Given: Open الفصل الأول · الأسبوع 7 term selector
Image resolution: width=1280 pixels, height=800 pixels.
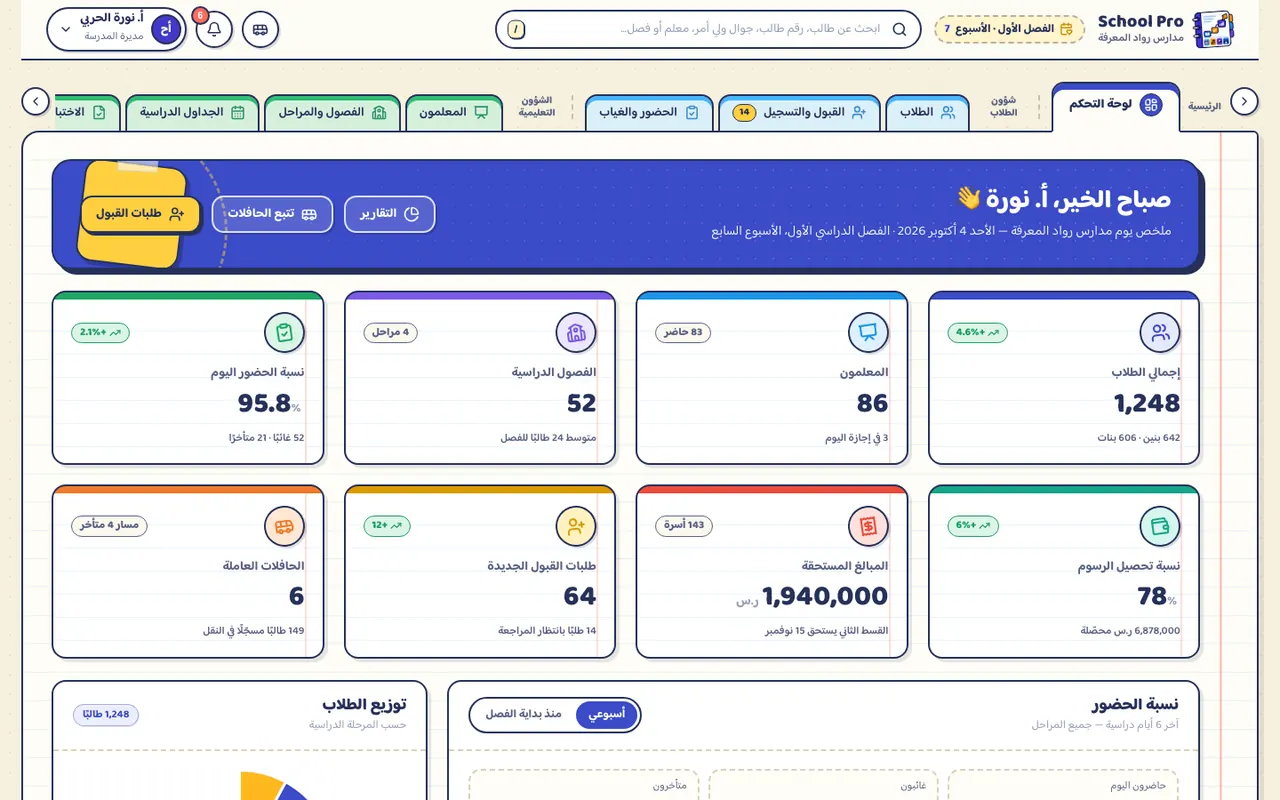Looking at the screenshot, I should (1009, 29).
